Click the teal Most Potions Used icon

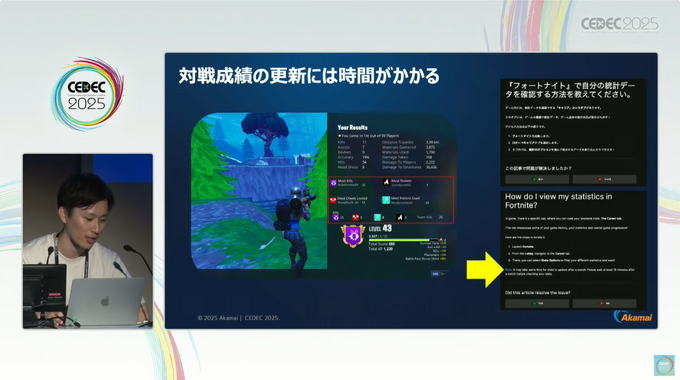386,200
